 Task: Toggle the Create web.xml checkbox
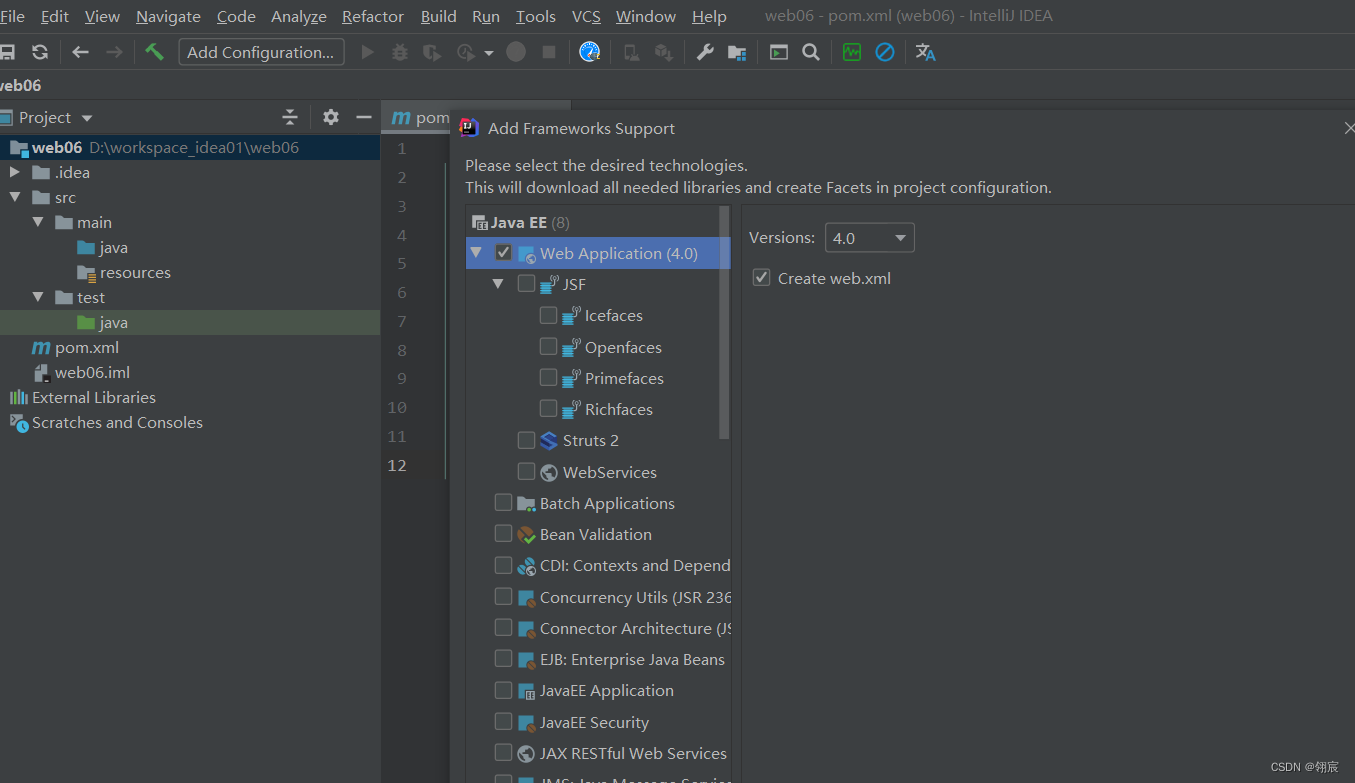pyautogui.click(x=762, y=278)
